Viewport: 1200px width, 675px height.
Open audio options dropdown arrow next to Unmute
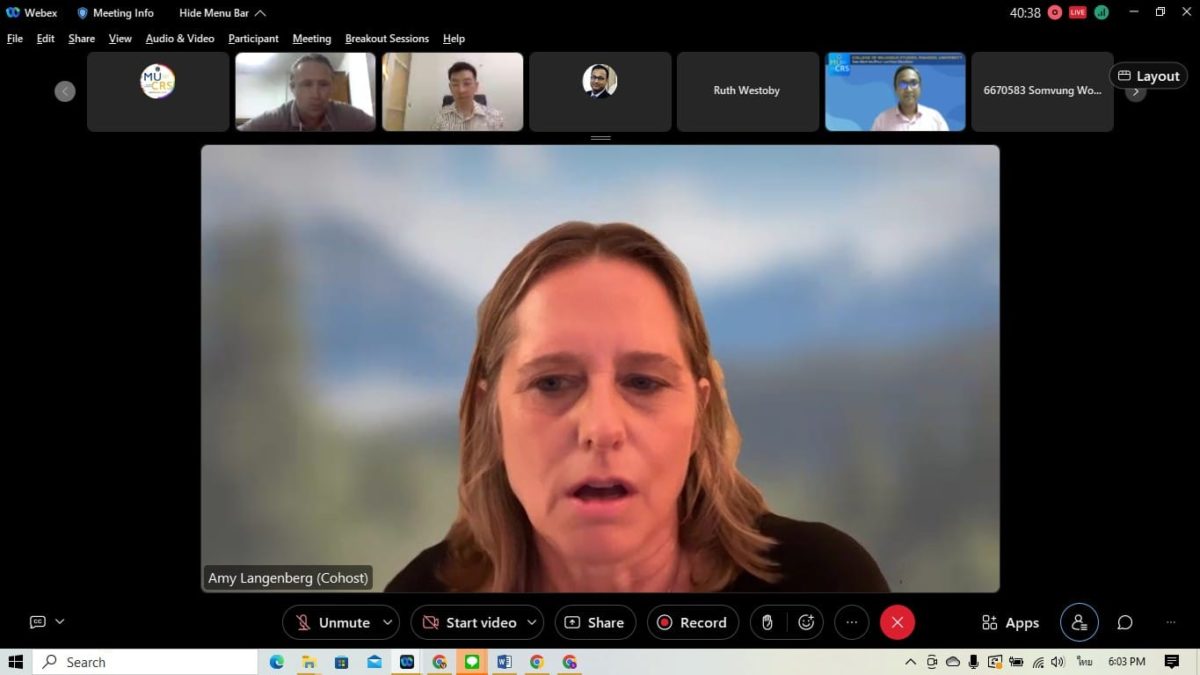387,622
